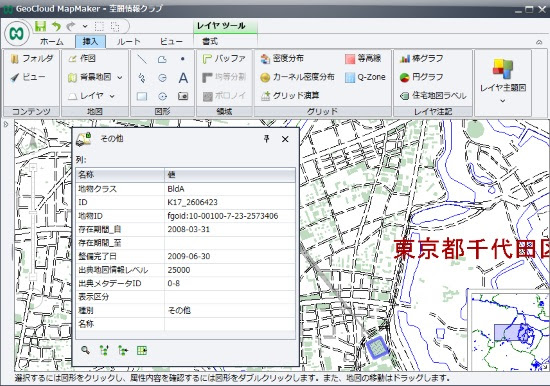This screenshot has width=550, height=386.
Task: Open the quick access toolbar dropdown arrow
Action: pyautogui.click(x=85, y=26)
